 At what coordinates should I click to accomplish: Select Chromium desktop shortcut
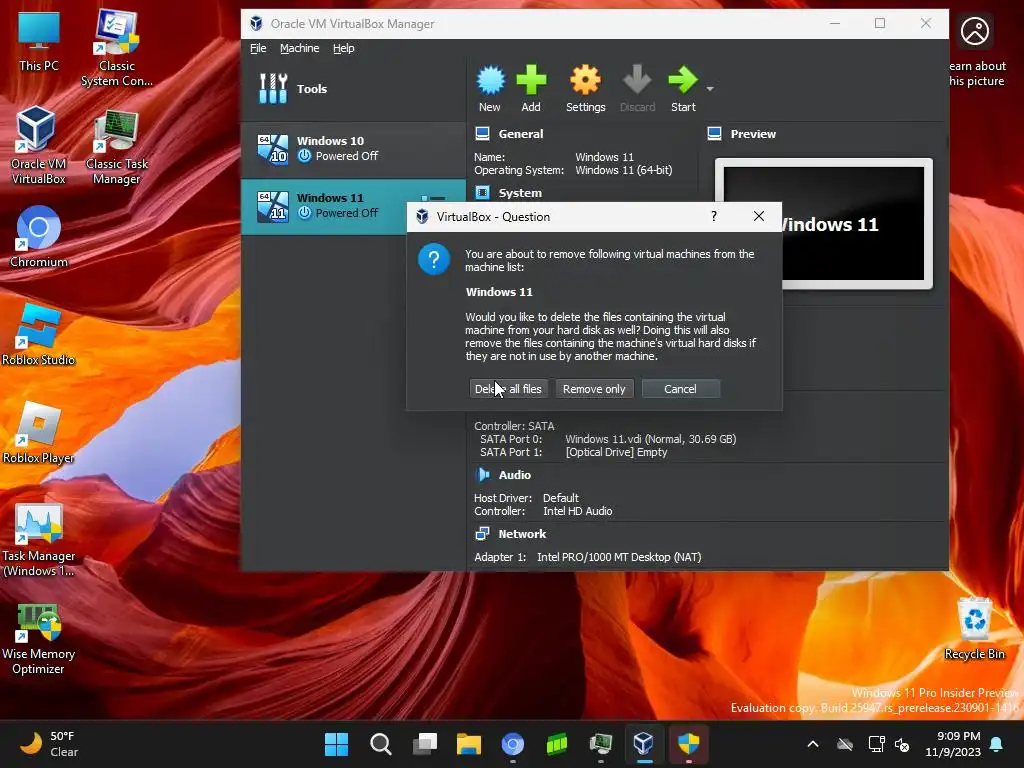coord(39,236)
